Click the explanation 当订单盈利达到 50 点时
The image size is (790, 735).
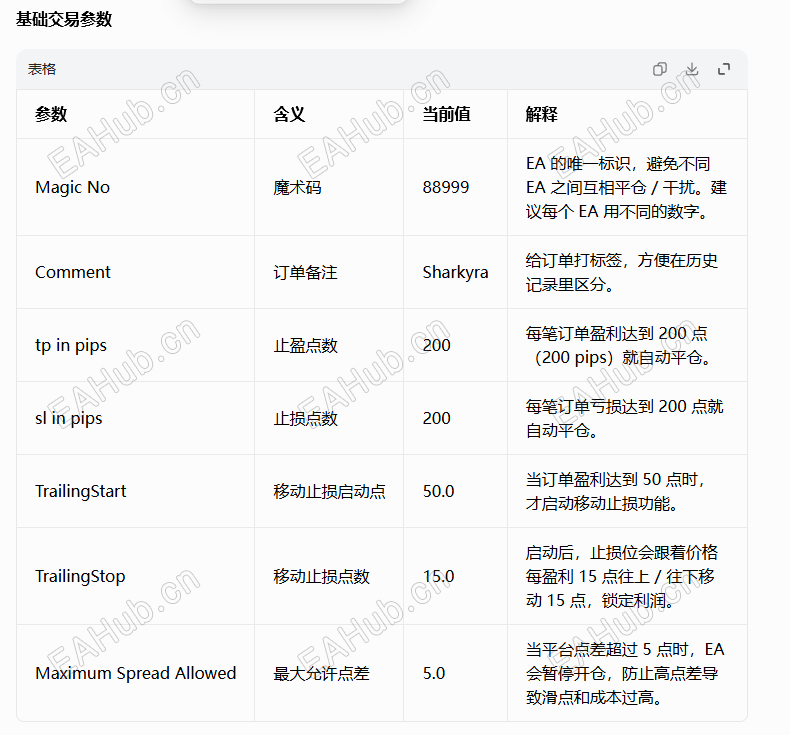[x=615, y=491]
